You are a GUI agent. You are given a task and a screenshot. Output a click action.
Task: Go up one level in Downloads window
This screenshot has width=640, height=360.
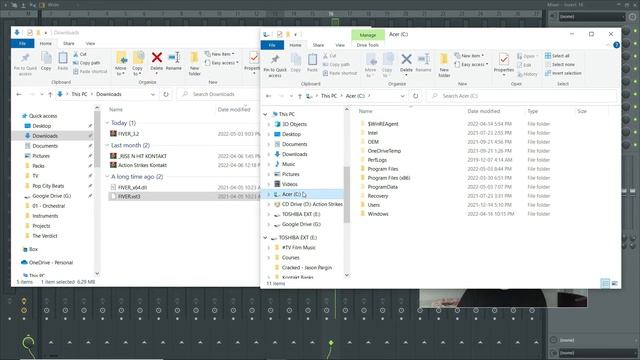(50, 94)
